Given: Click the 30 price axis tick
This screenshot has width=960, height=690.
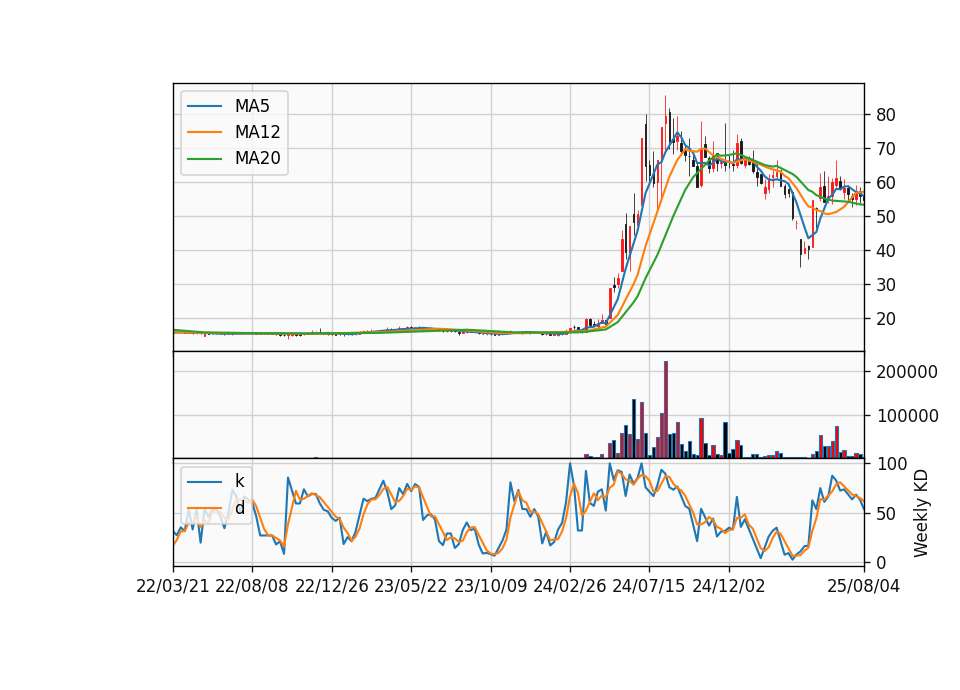Looking at the screenshot, I should 886,285.
